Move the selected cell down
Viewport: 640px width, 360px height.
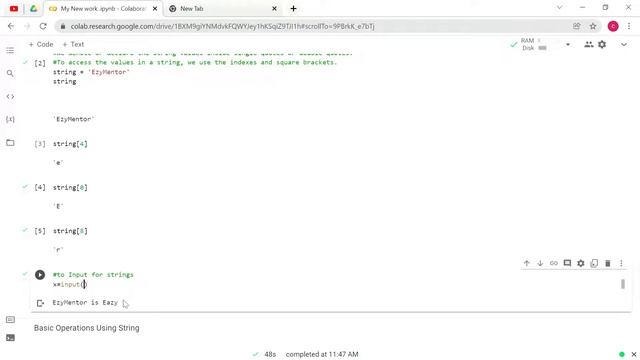pyautogui.click(x=540, y=263)
